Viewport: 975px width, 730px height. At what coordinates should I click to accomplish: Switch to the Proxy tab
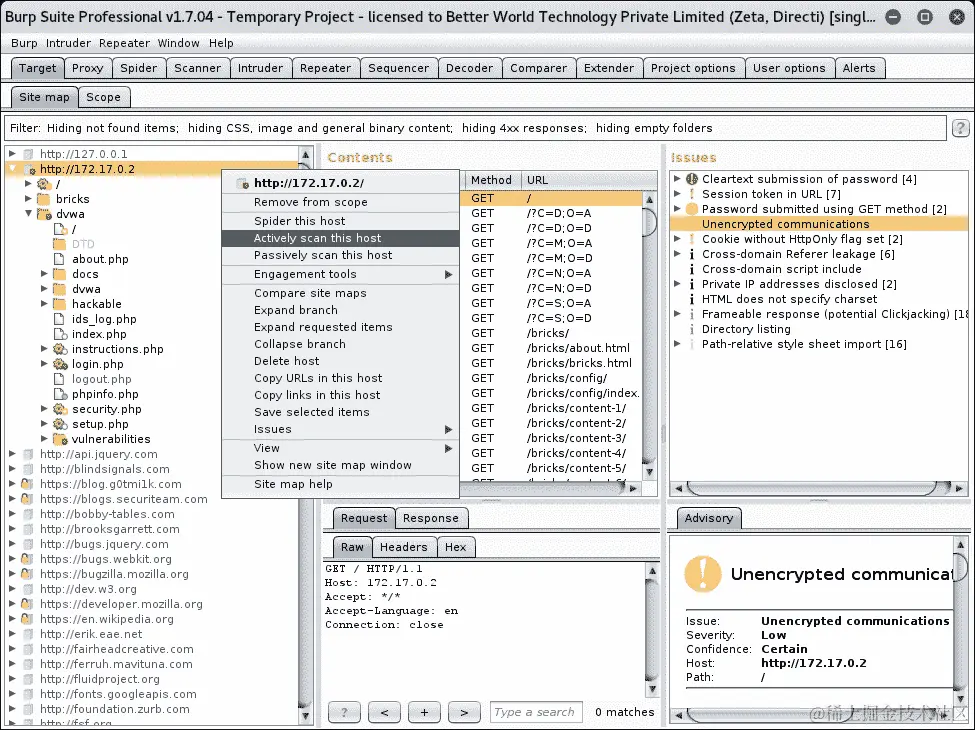[88, 68]
